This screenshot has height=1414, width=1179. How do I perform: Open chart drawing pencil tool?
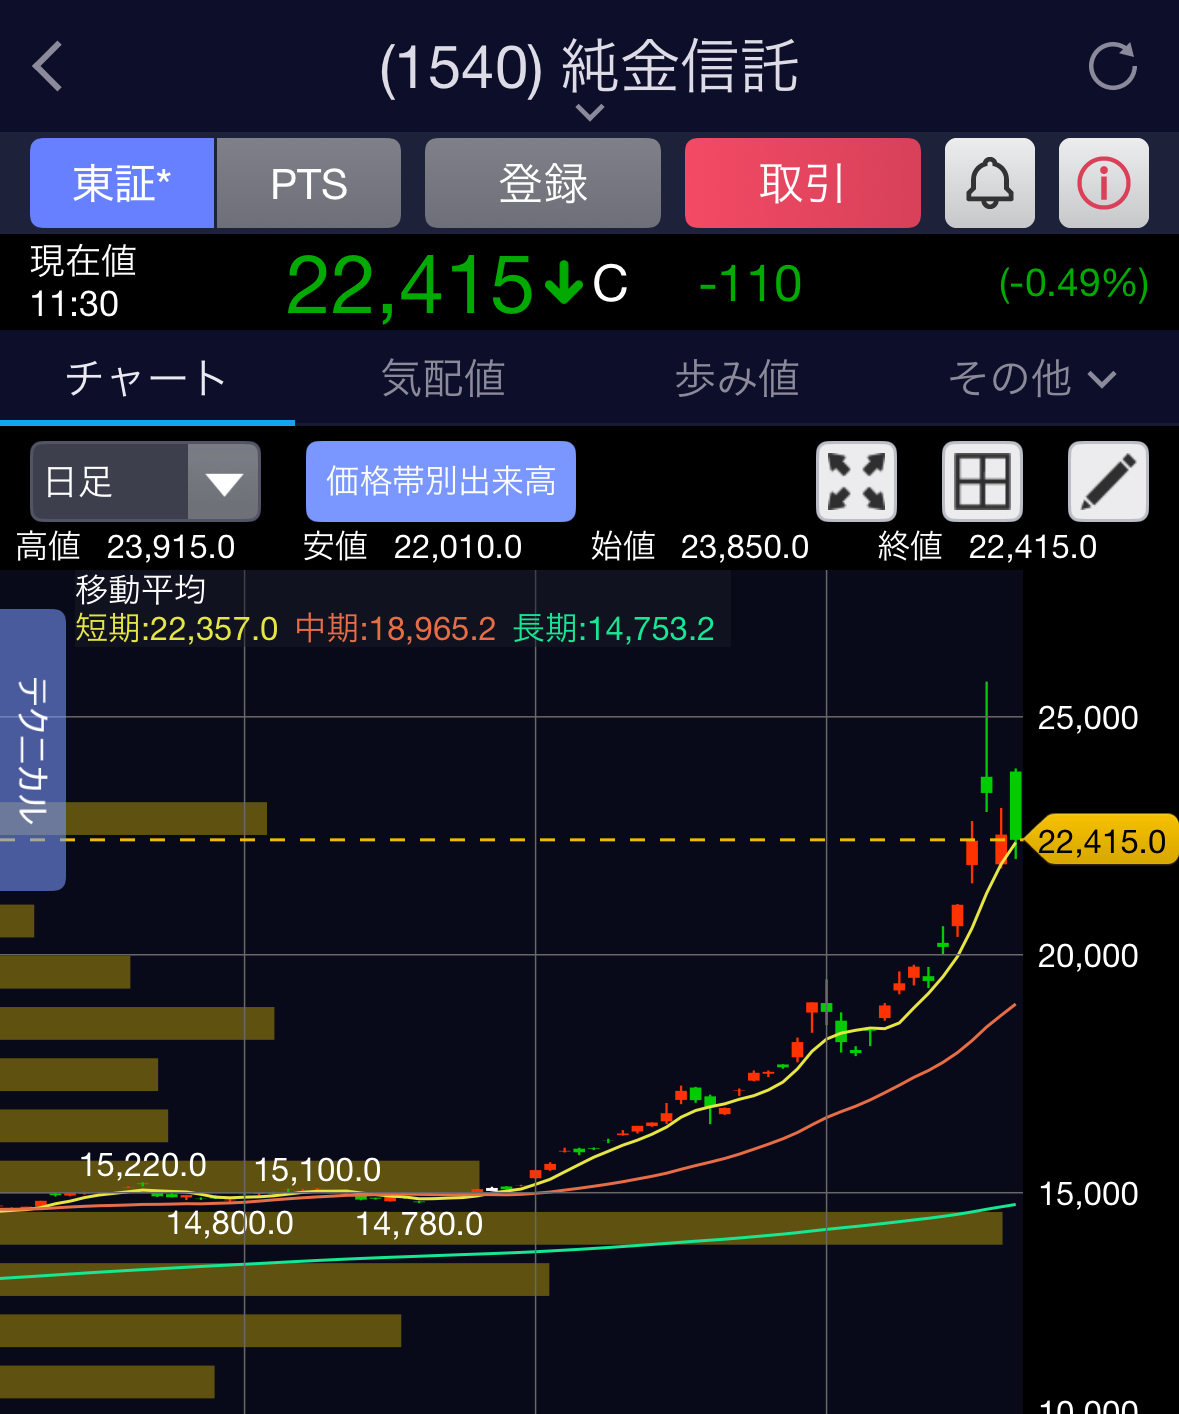1108,481
